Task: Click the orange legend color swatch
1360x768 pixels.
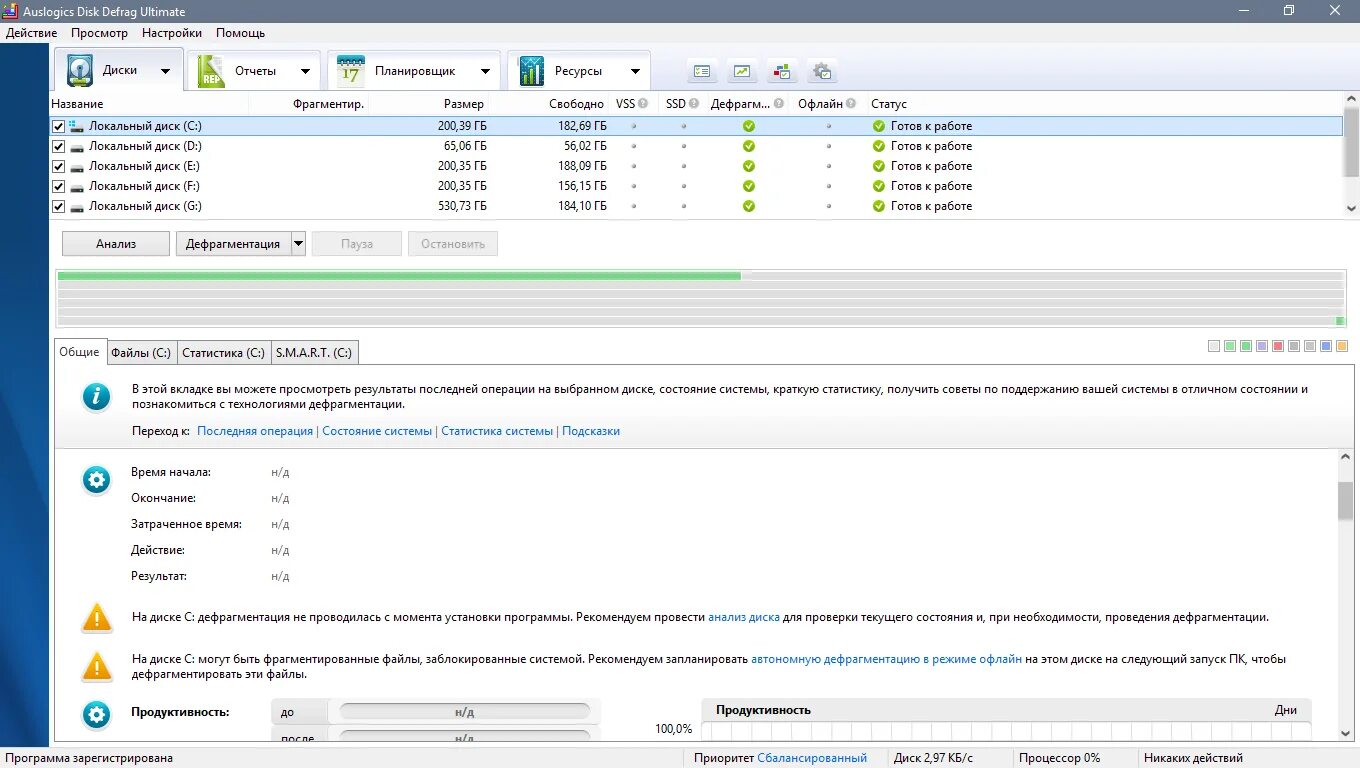Action: point(1342,346)
